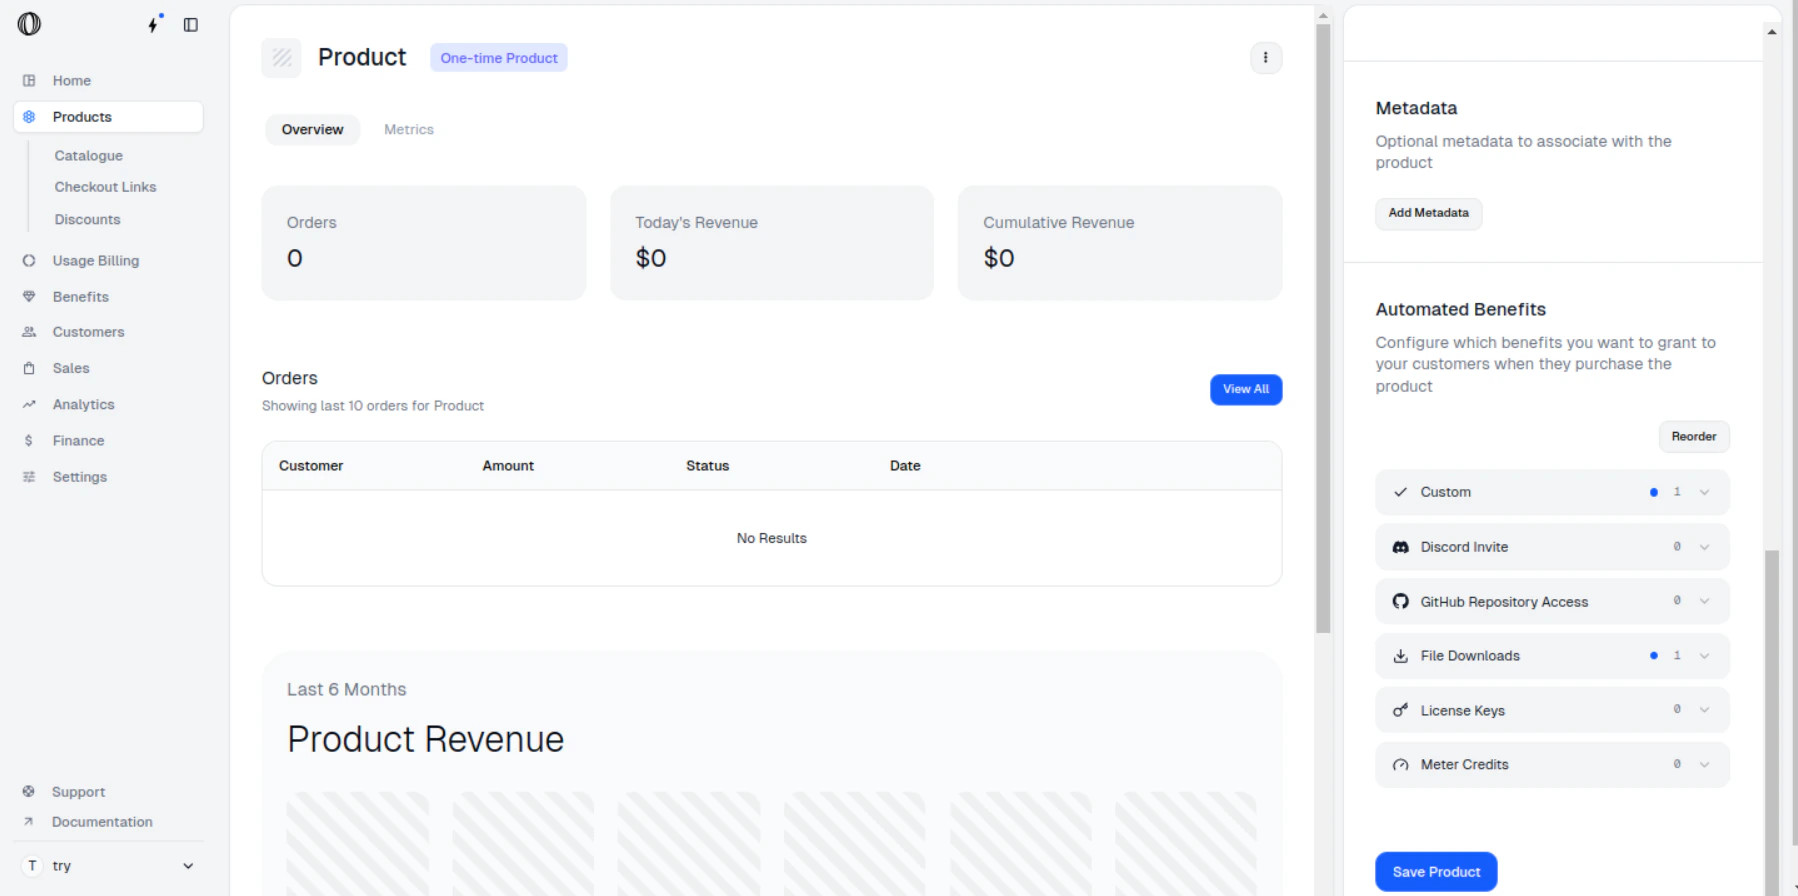
Task: Click the No Results text
Action: (771, 538)
